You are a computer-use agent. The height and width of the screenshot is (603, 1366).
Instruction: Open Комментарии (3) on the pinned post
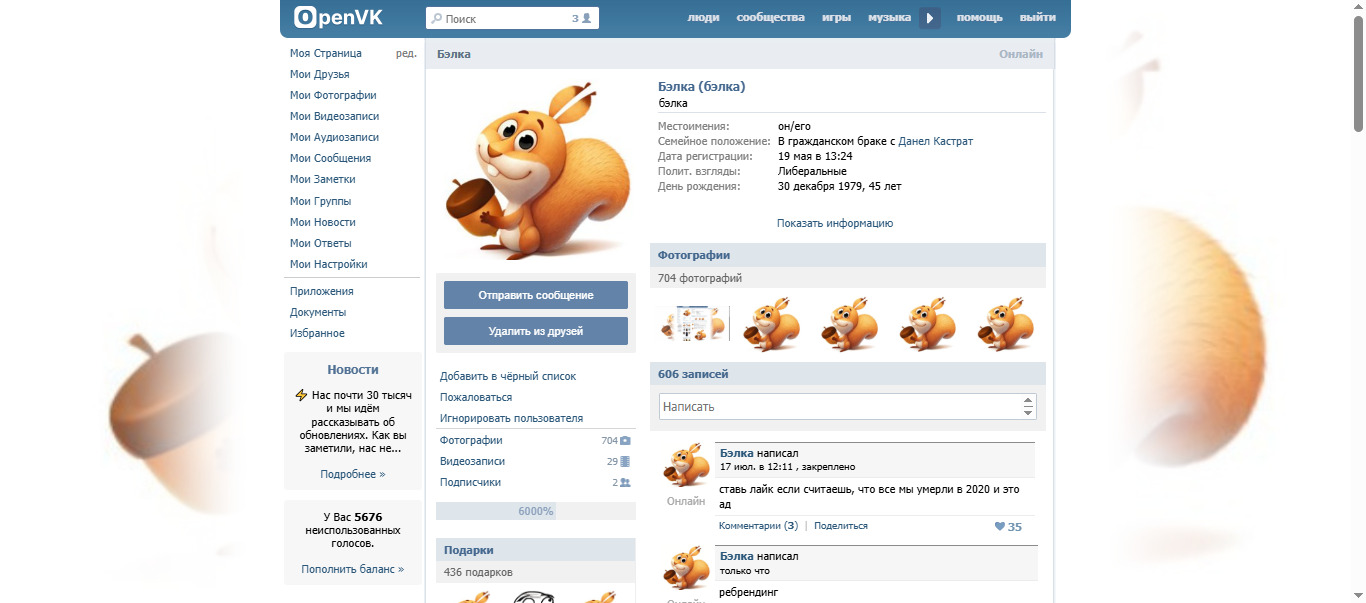758,525
